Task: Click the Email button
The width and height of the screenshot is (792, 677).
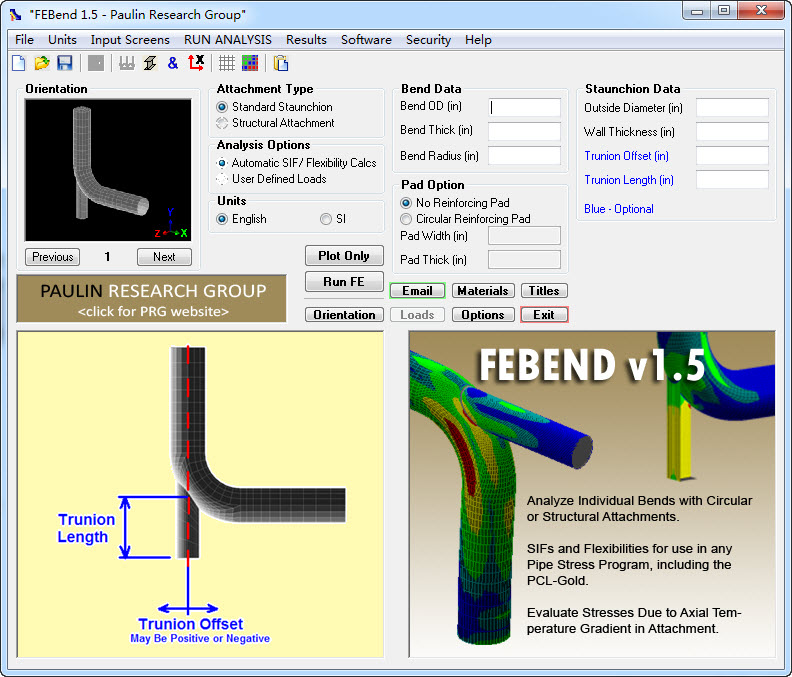Action: coord(417,291)
